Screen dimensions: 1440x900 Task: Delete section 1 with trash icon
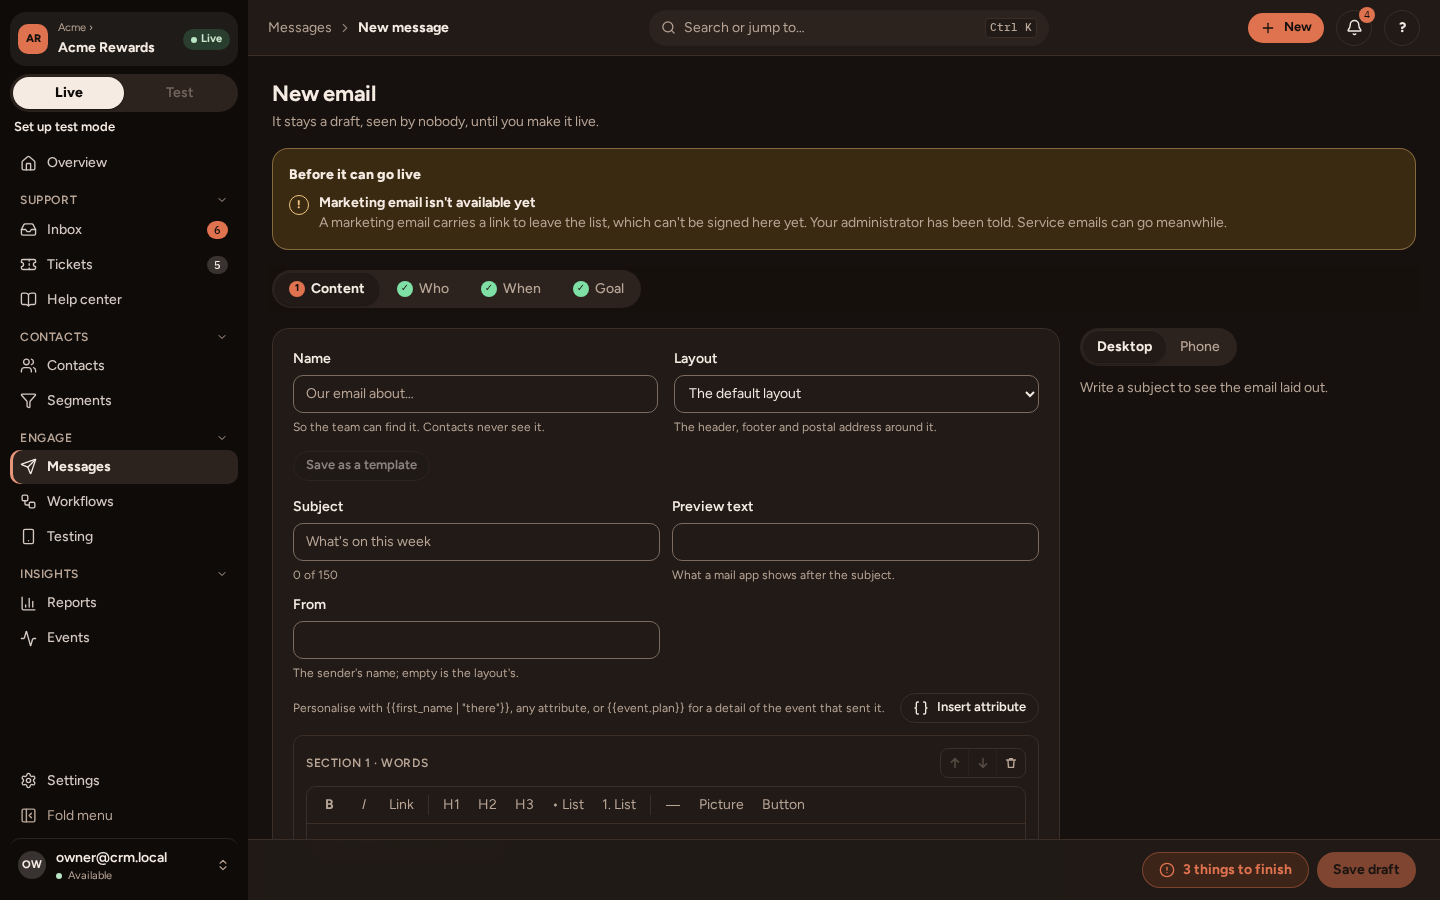point(1011,763)
